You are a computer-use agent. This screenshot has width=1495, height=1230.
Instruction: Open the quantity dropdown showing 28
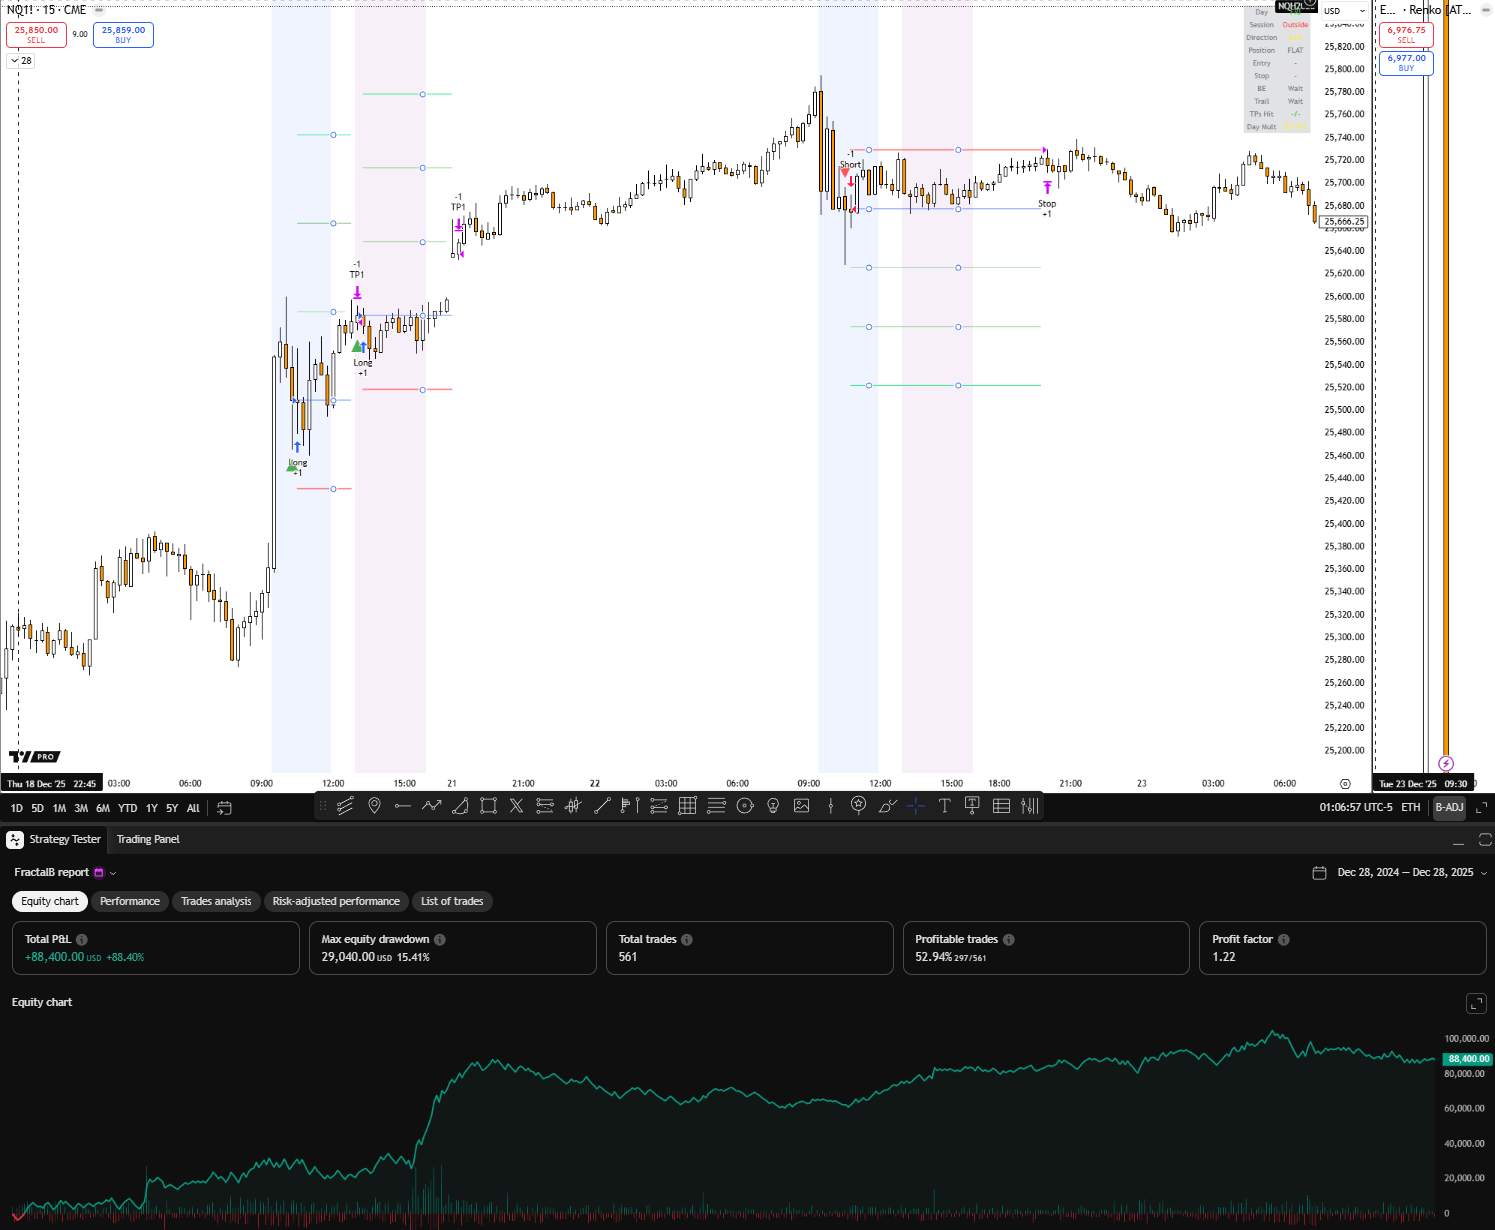click(x=19, y=60)
